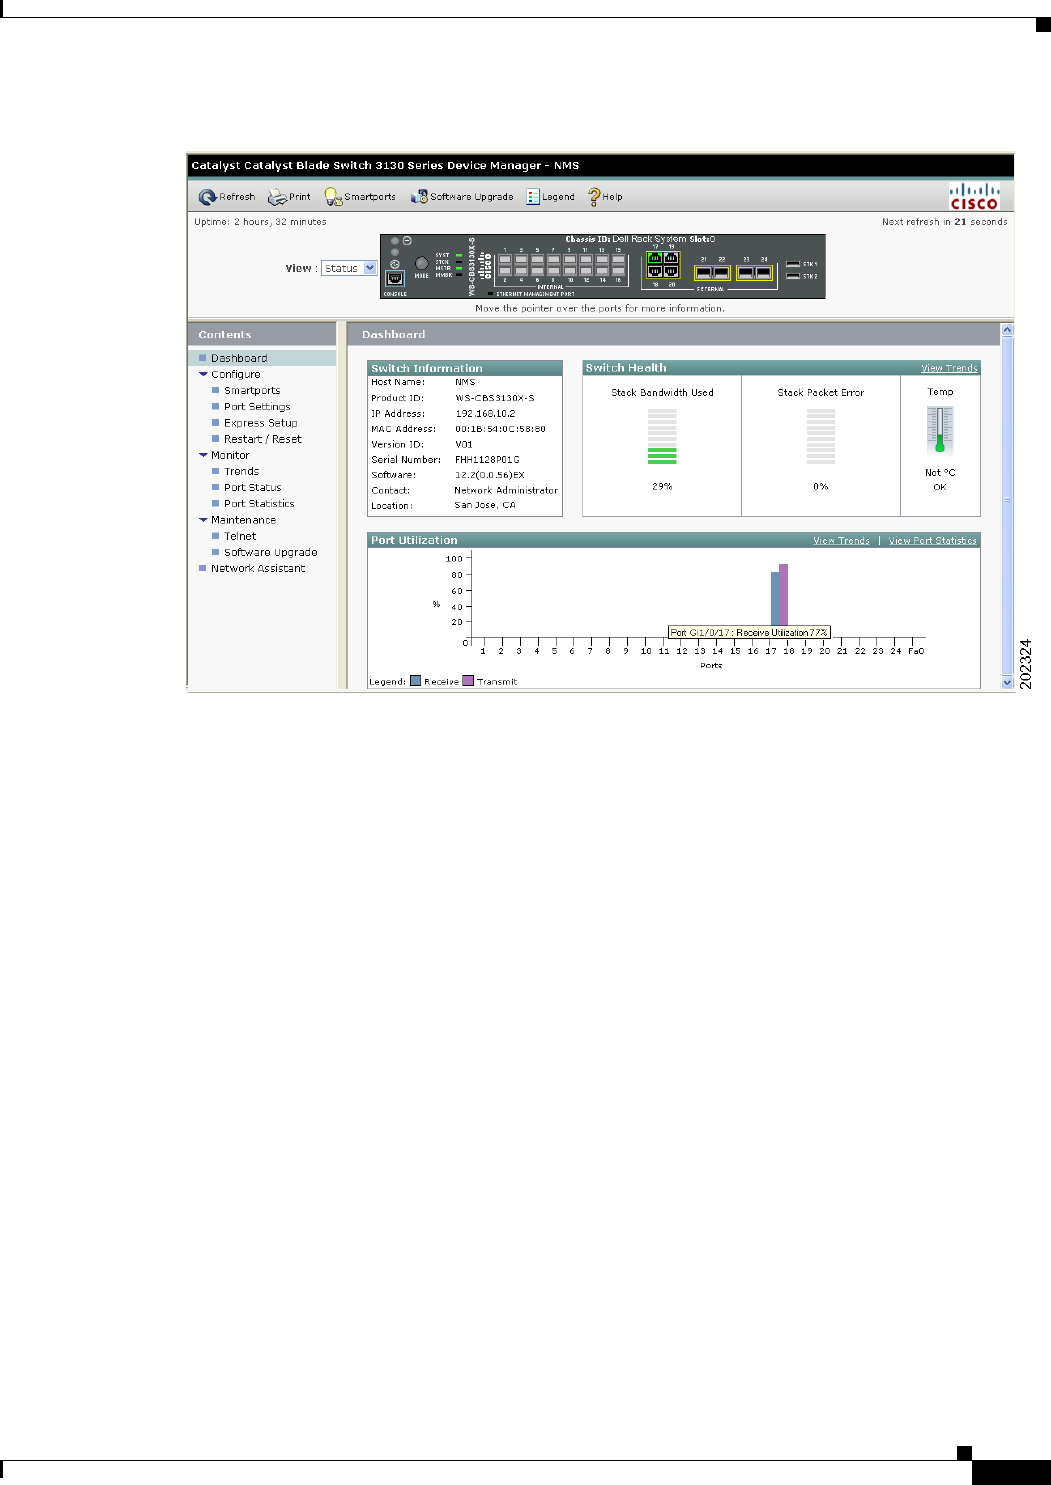Select external port 21 on switch image

pyautogui.click(x=704, y=272)
